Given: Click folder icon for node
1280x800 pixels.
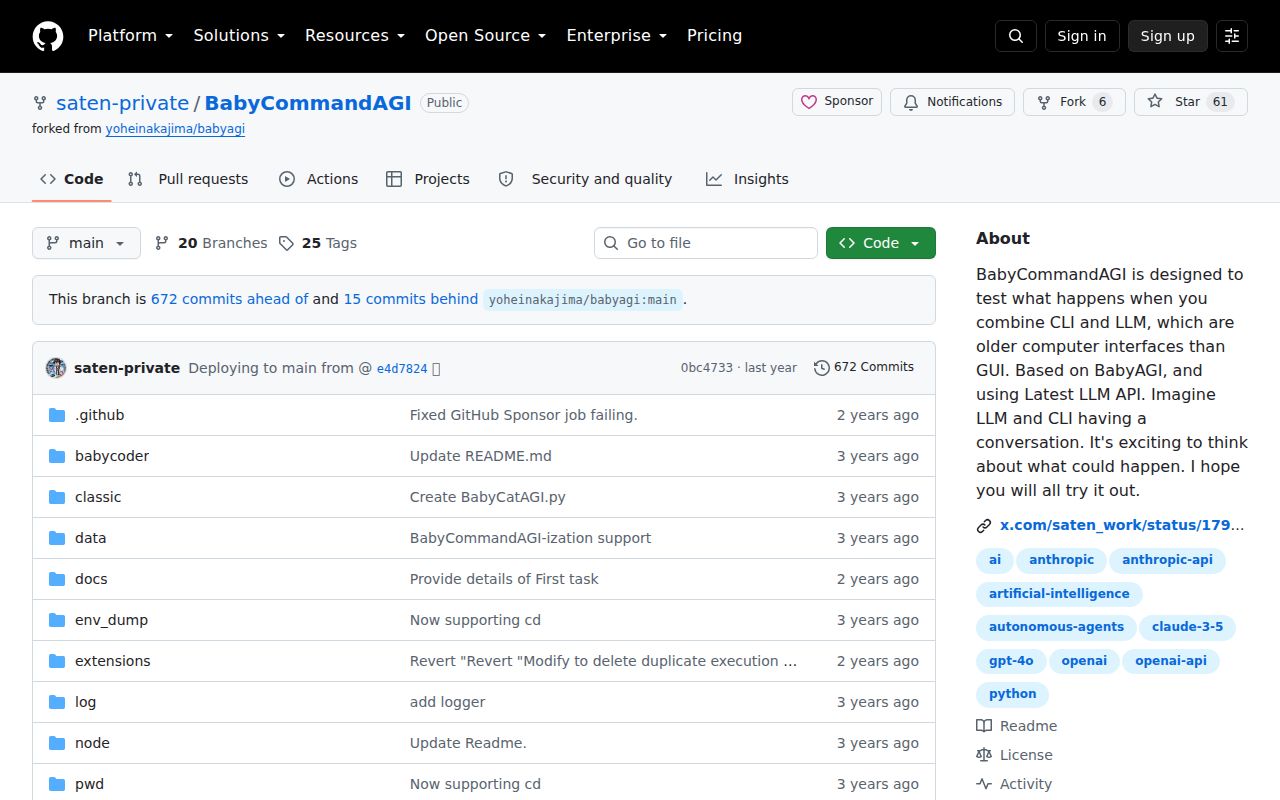Looking at the screenshot, I should [x=57, y=743].
